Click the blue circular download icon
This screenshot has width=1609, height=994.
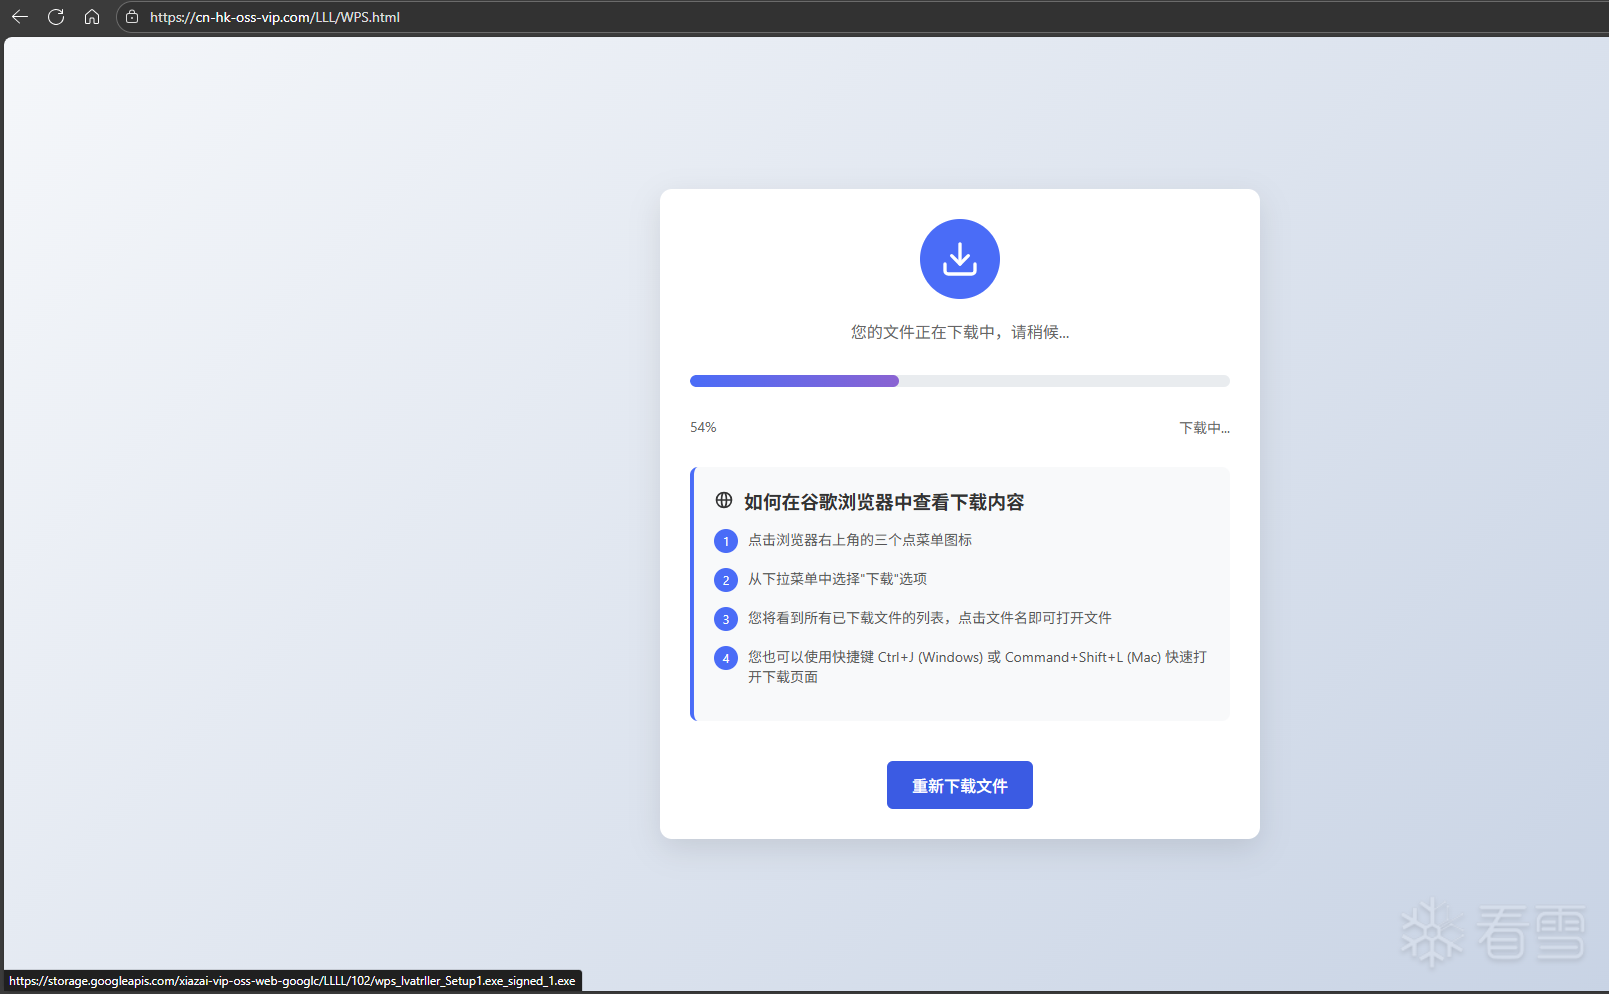tap(960, 259)
